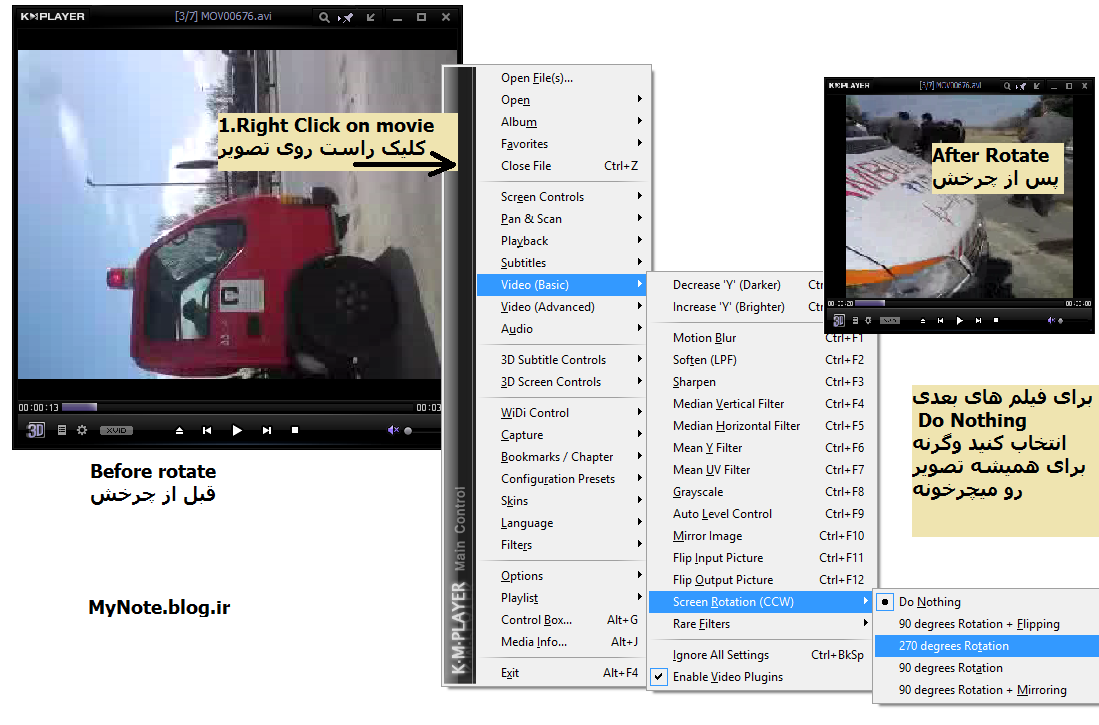Click Open File(s)... in context menu
The width and height of the screenshot is (1099, 725).
click(x=536, y=78)
